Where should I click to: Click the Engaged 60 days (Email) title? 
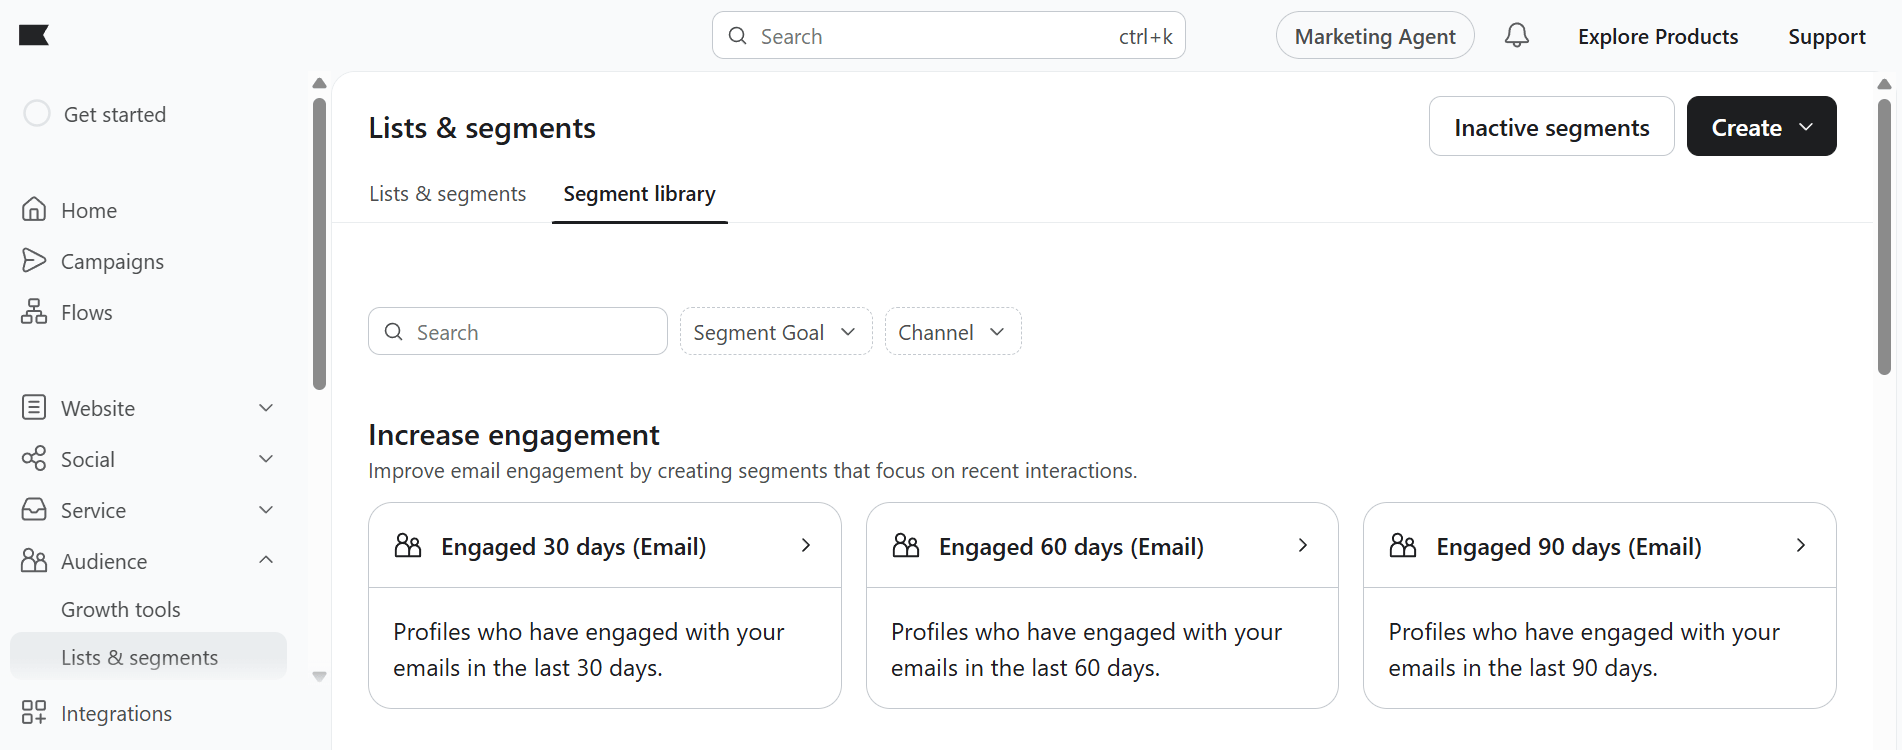pyautogui.click(x=1071, y=546)
